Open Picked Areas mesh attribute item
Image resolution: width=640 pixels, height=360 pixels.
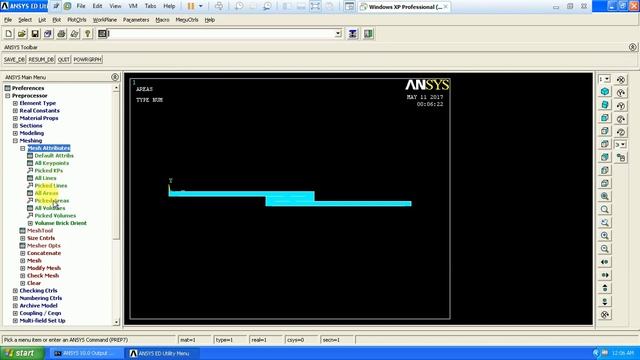coord(52,201)
